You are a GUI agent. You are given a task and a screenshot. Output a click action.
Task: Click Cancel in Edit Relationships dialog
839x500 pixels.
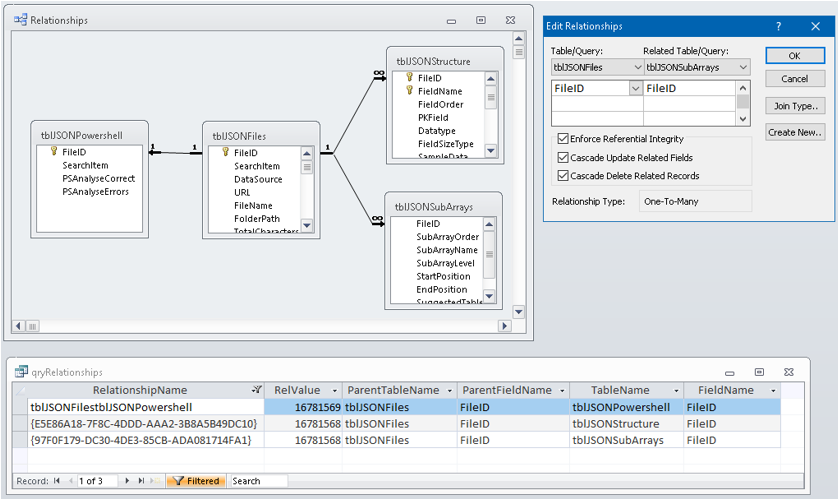coord(795,79)
